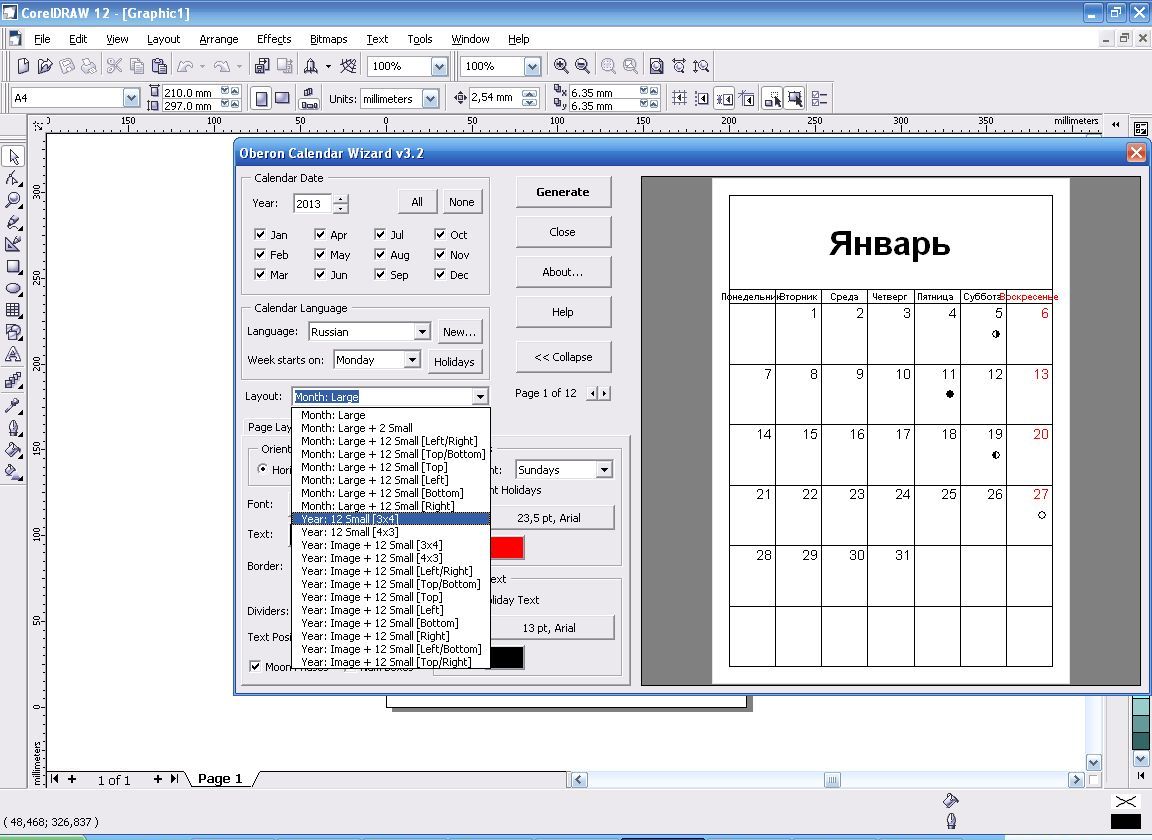This screenshot has width=1152, height=840.
Task: Toggle the Moon Phases checkbox
Action: pos(256,665)
